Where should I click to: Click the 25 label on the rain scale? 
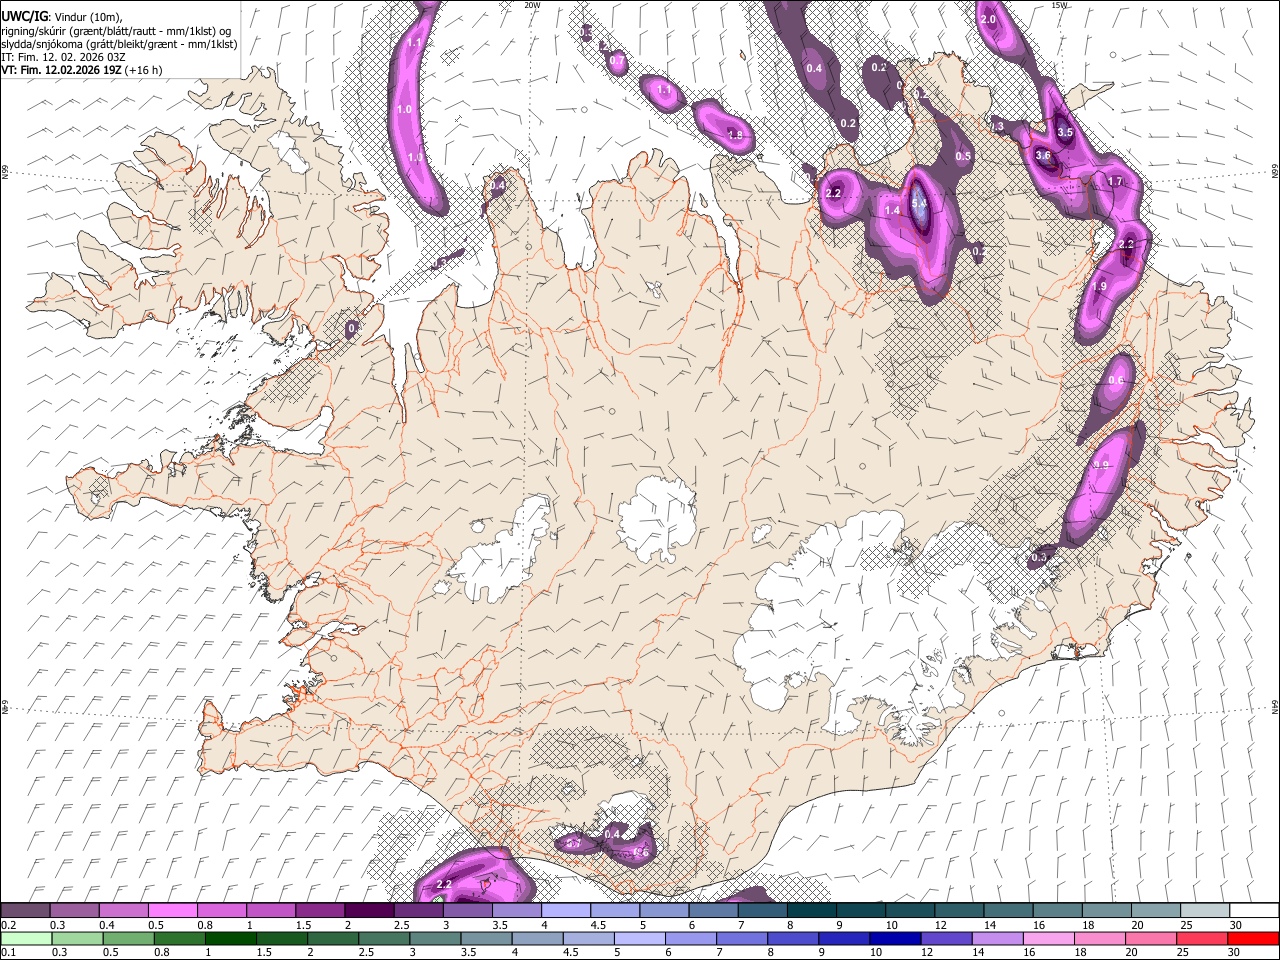click(x=1184, y=953)
